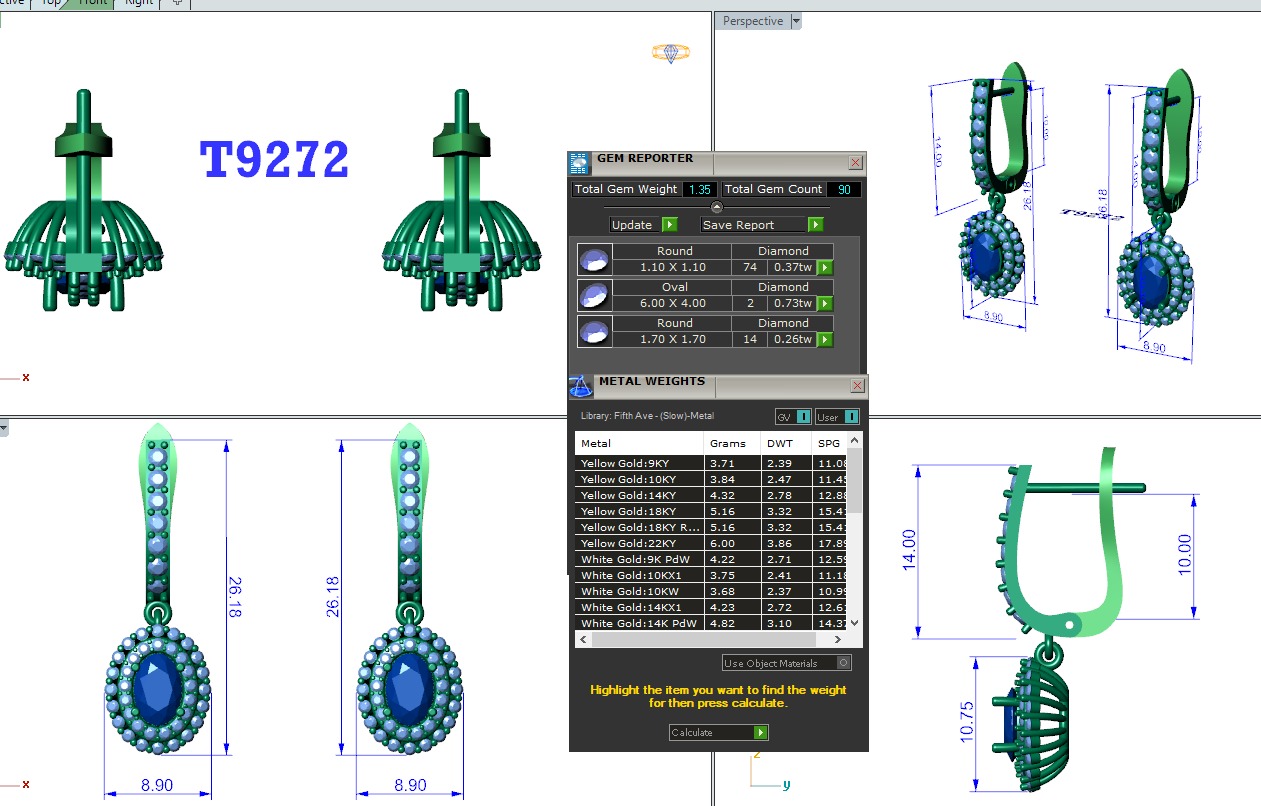Click the Gem Reporter panel icon

pyautogui.click(x=580, y=163)
